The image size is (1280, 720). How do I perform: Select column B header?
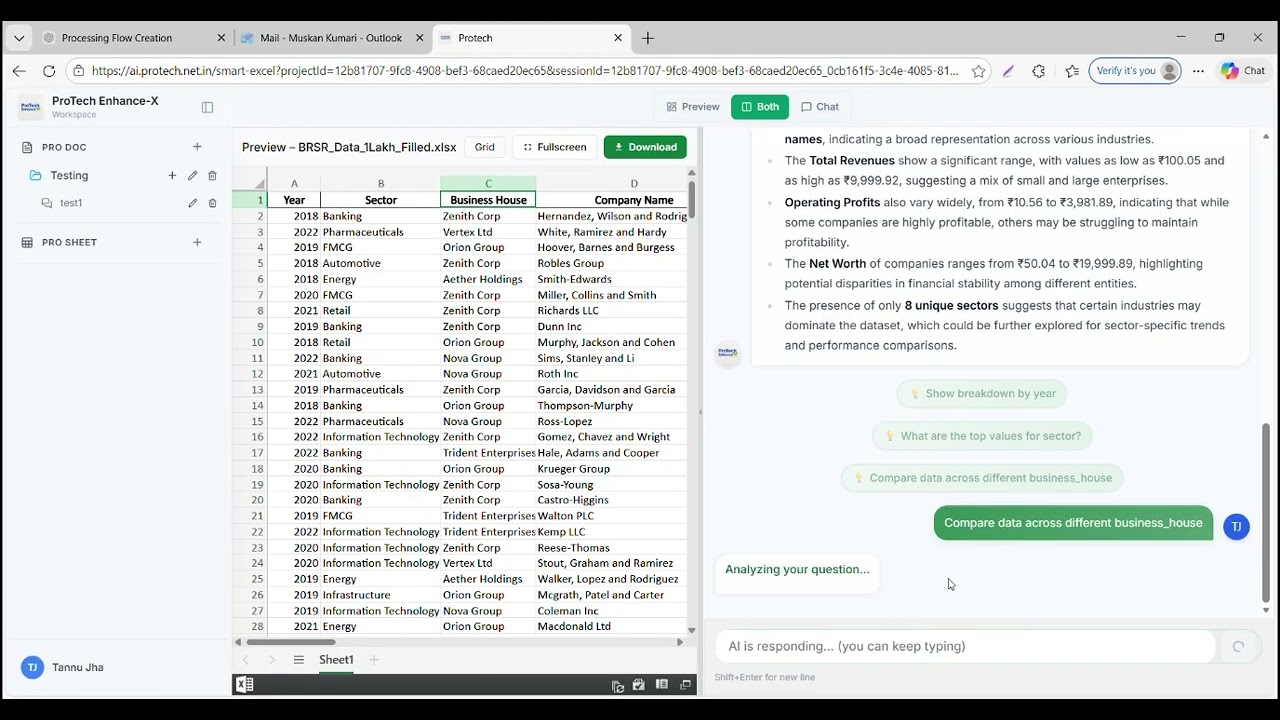tap(381, 183)
